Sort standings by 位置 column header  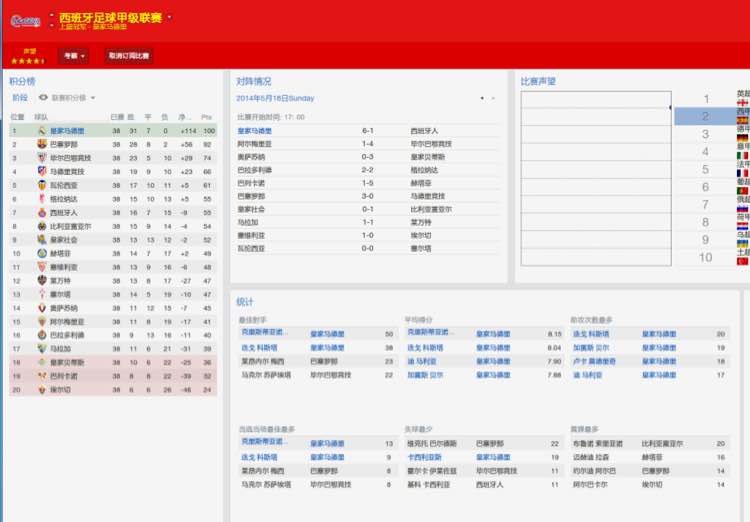coord(18,117)
